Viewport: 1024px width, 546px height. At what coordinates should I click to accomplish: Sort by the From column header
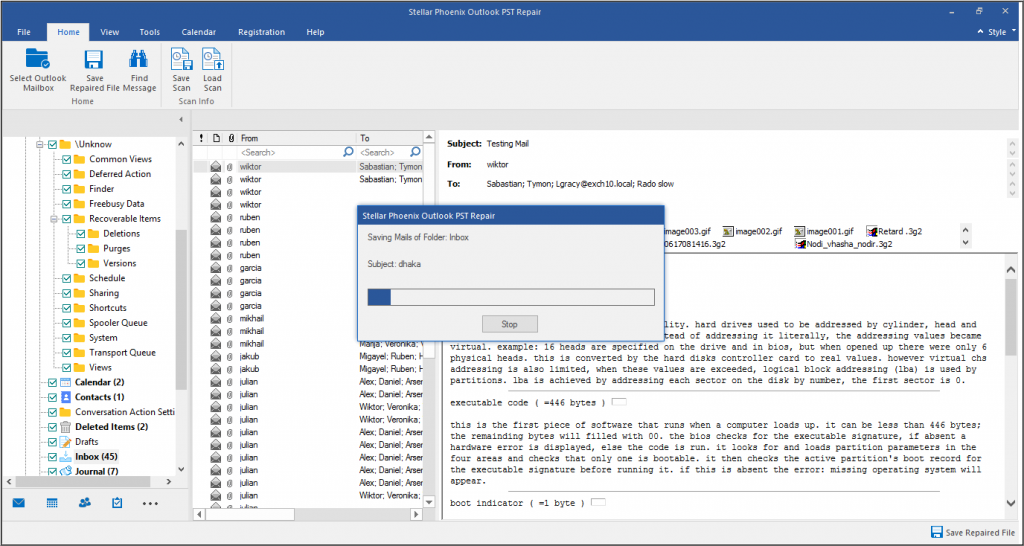coord(296,138)
